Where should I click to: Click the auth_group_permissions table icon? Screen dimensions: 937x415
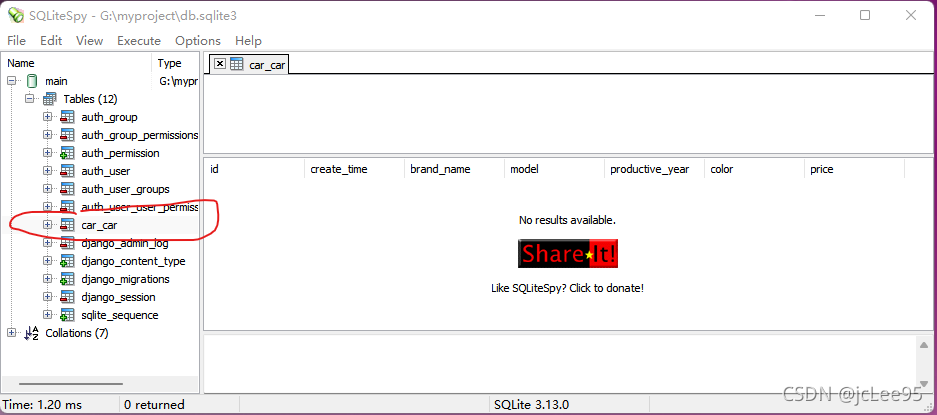pyautogui.click(x=67, y=135)
